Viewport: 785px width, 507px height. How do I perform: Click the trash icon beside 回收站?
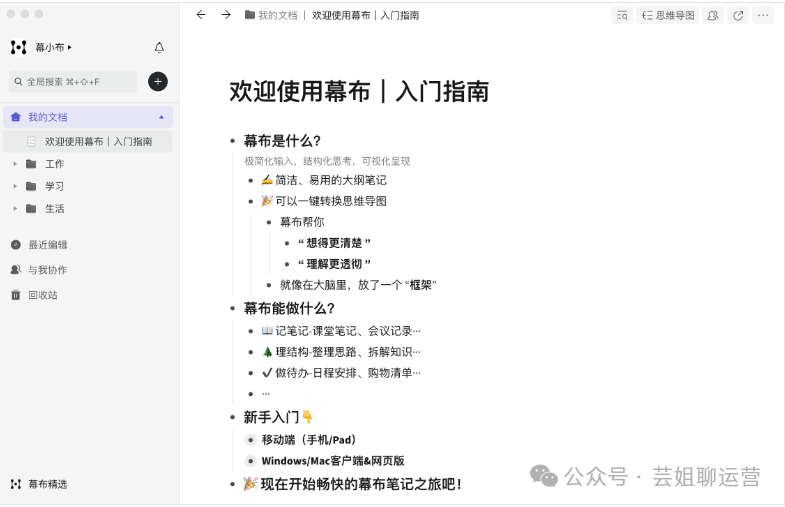tap(16, 295)
